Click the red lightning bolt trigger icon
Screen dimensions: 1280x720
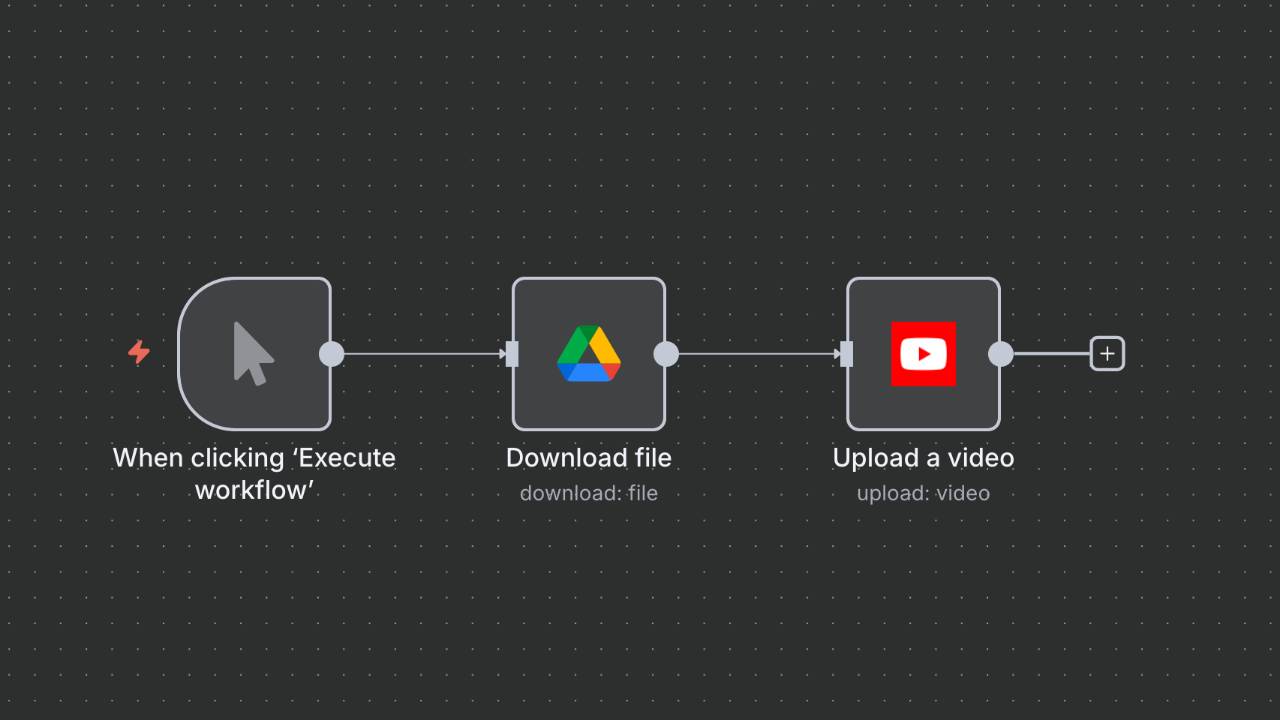139,352
